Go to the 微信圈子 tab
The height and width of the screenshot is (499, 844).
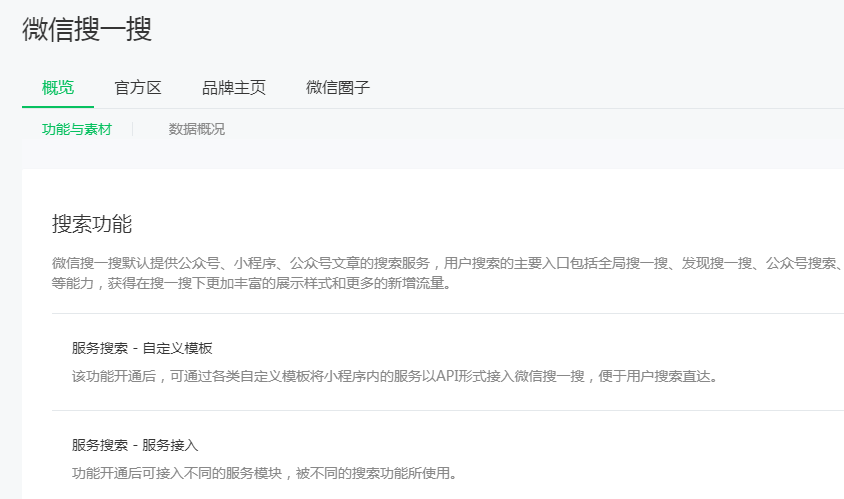[x=338, y=88]
